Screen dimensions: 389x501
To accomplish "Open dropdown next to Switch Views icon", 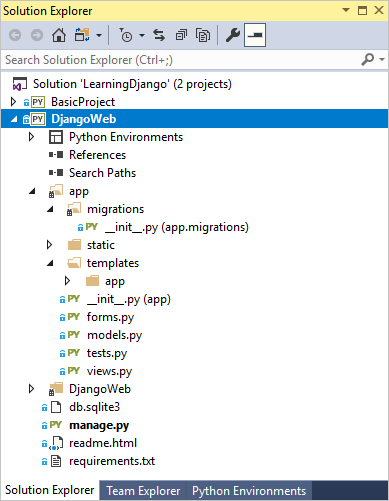I will (99, 35).
